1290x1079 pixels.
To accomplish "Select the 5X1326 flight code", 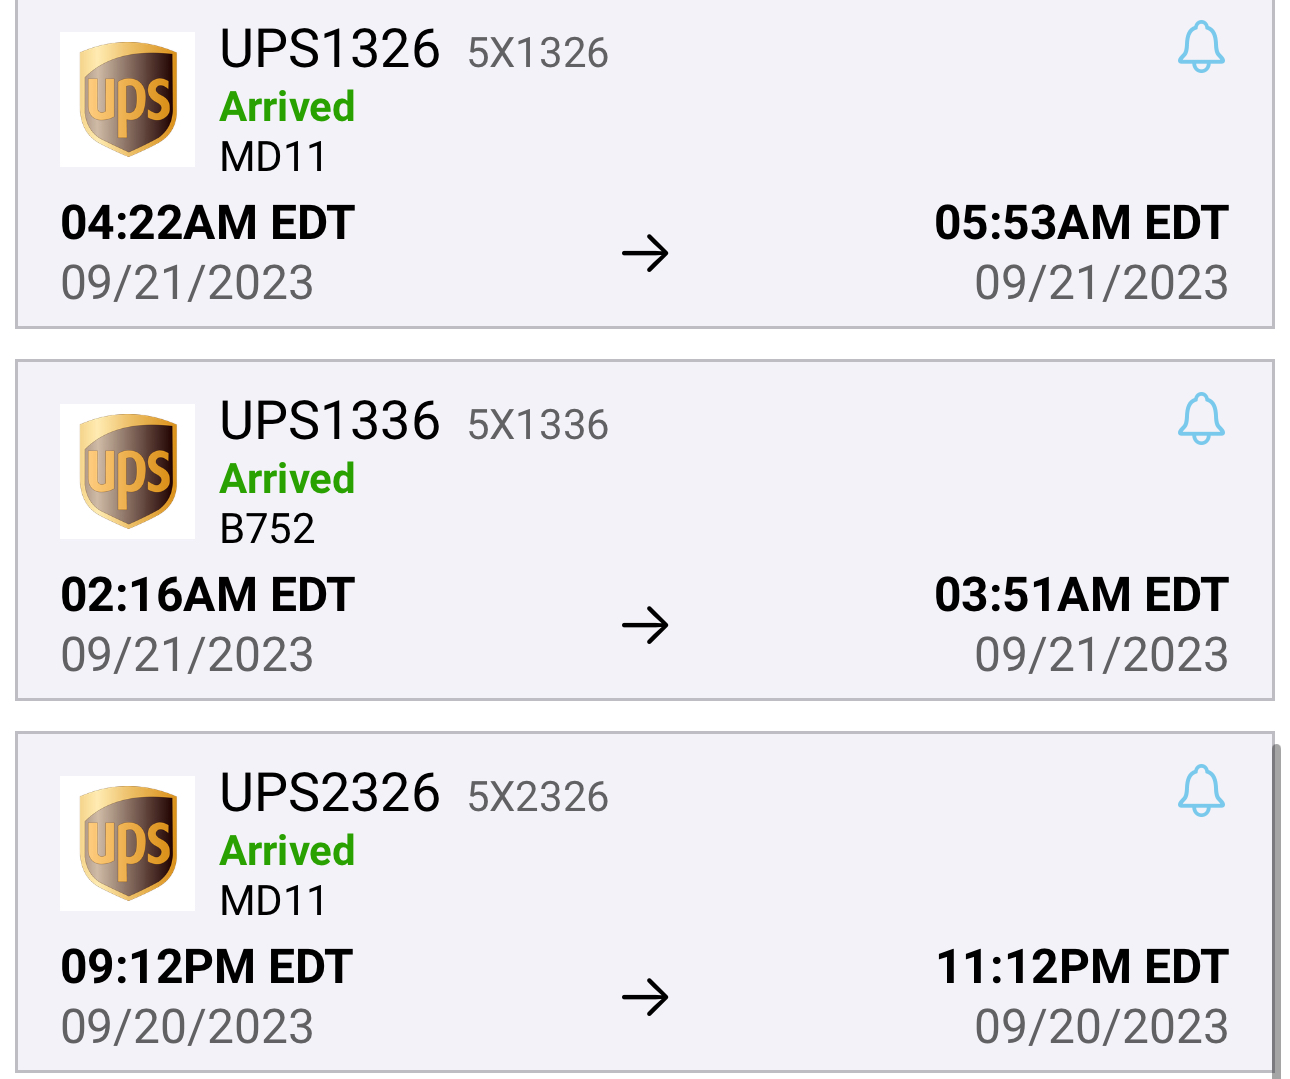I will [538, 53].
